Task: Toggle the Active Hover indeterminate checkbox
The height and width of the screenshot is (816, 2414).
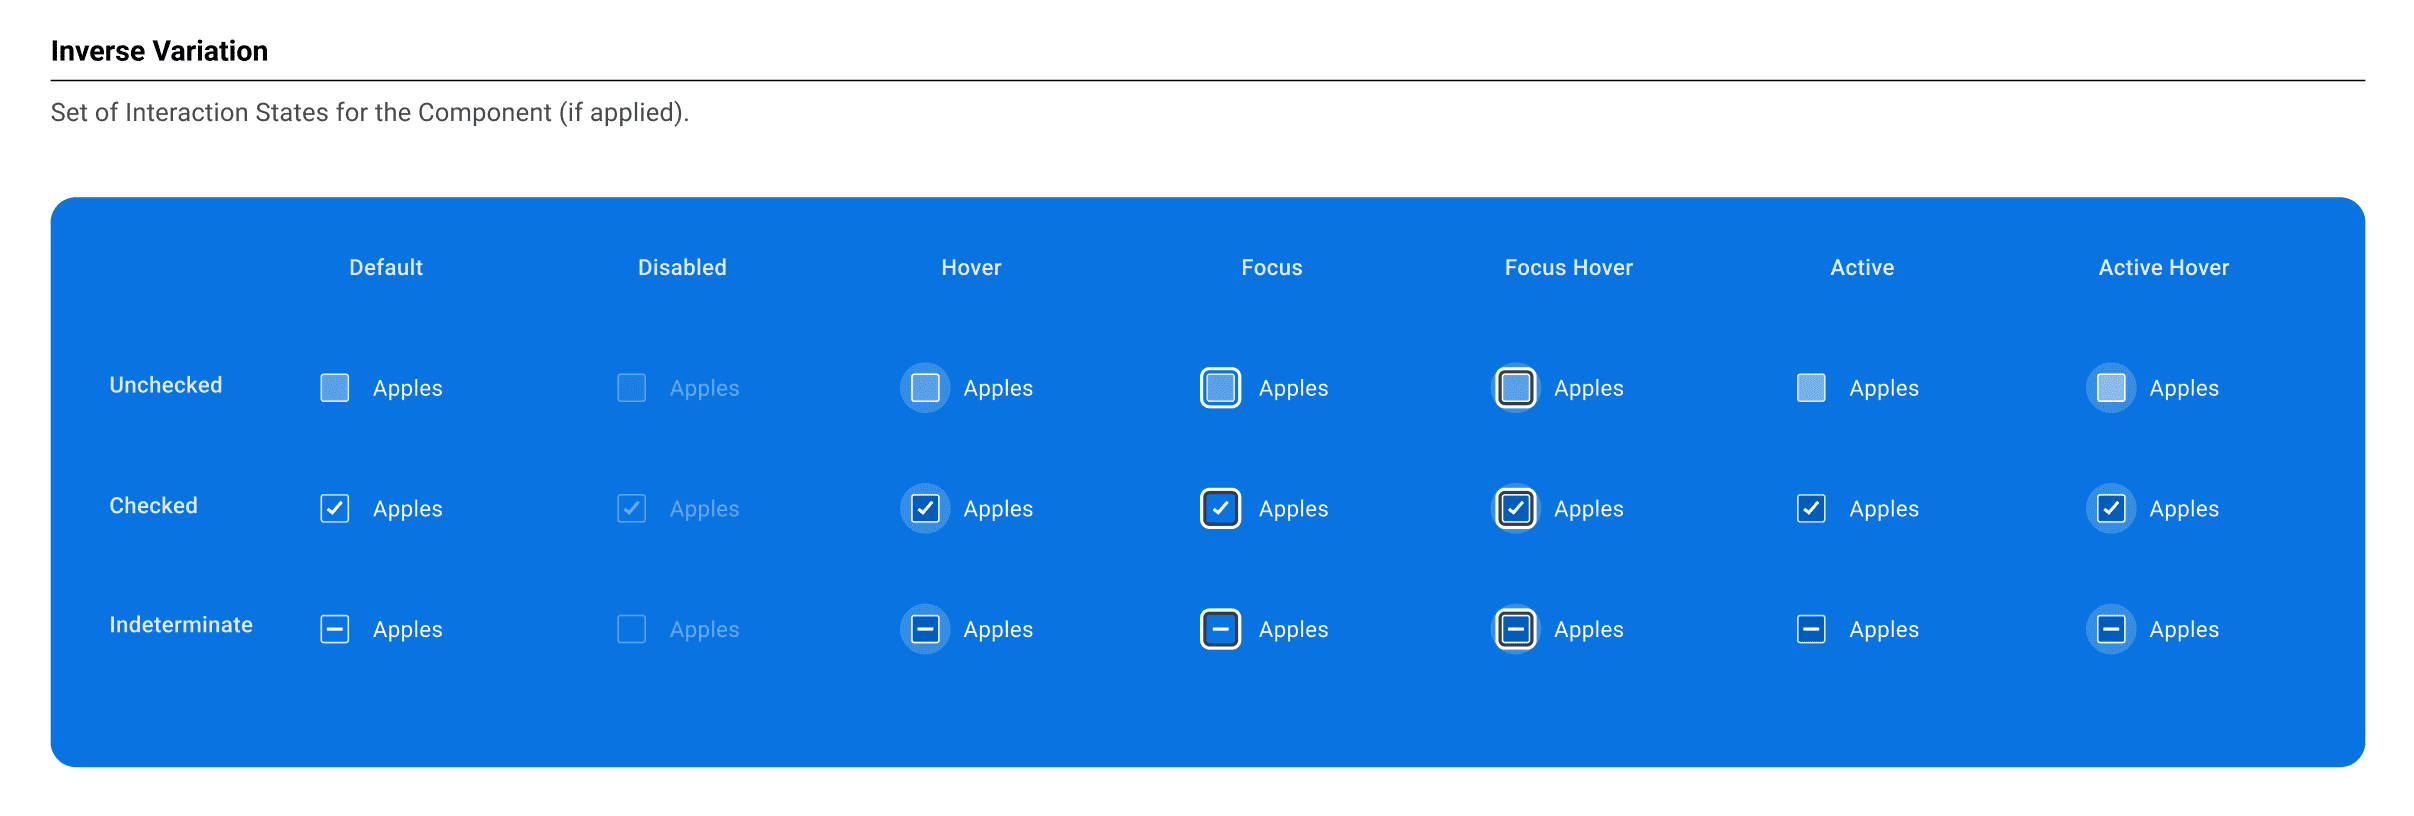Action: [2111, 630]
